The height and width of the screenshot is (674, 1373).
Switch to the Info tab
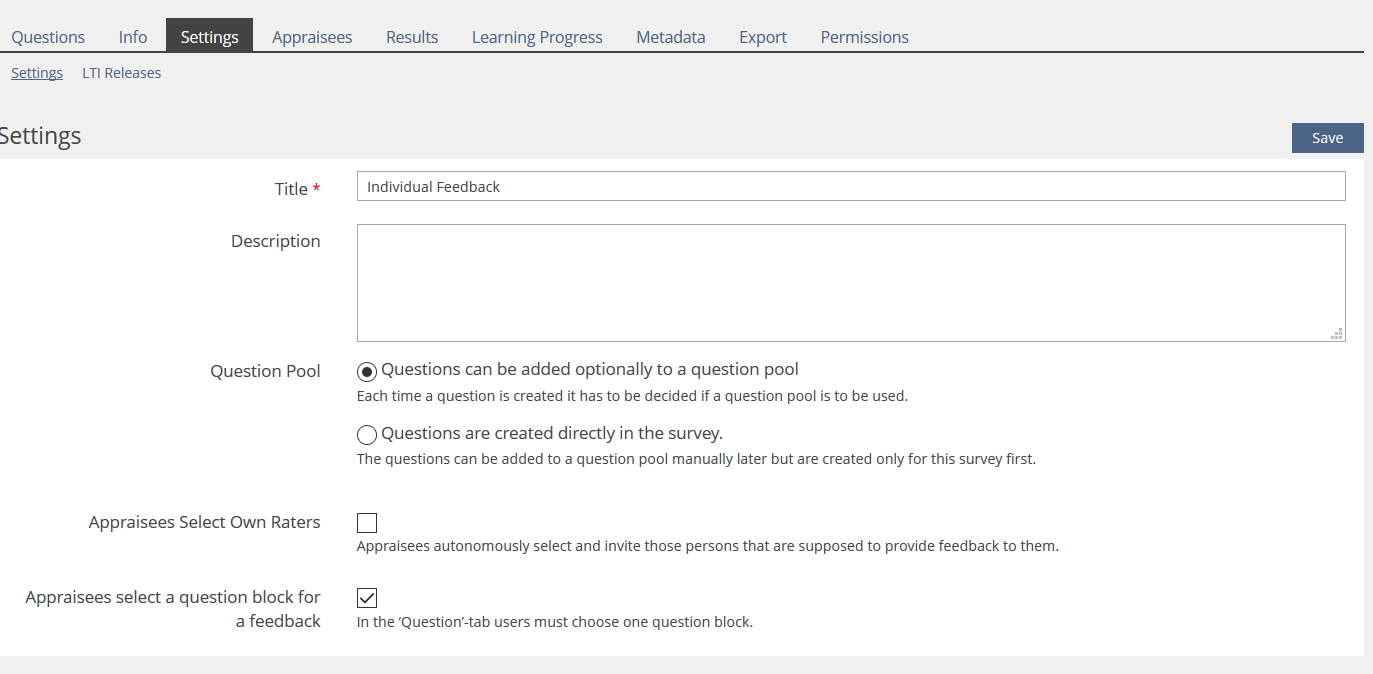click(133, 37)
